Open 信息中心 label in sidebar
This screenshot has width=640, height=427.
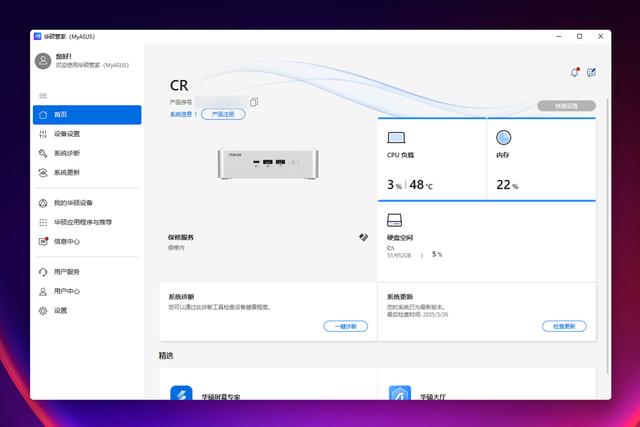point(67,242)
